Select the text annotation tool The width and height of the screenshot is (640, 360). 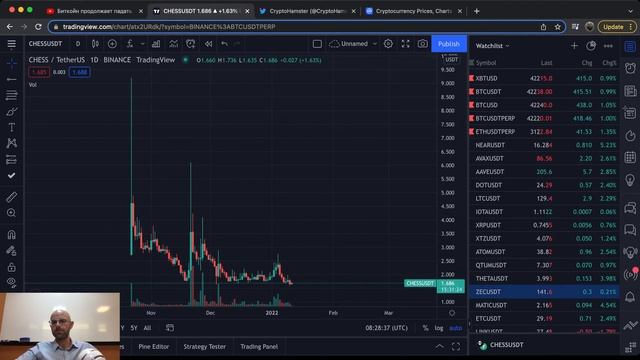(x=11, y=127)
